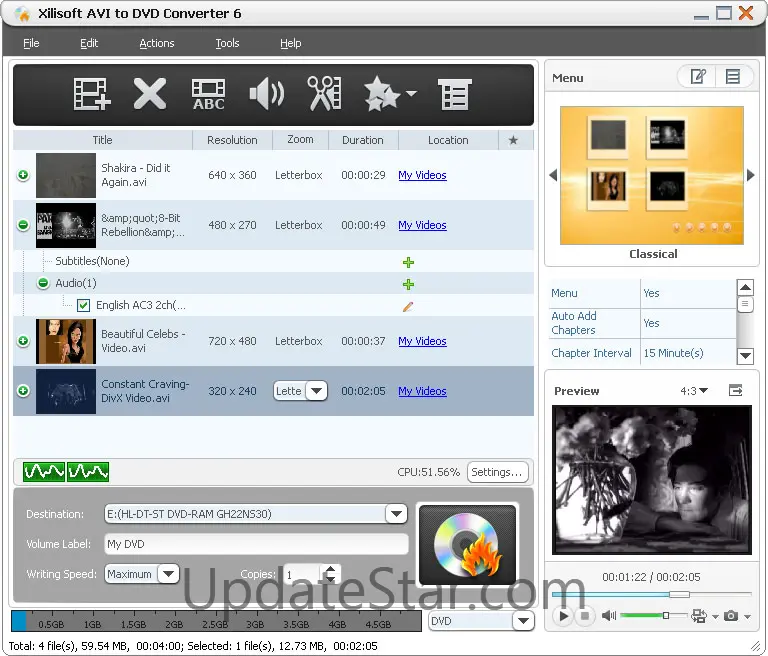Open Zoom dropdown for Constant Craving video

(316, 391)
